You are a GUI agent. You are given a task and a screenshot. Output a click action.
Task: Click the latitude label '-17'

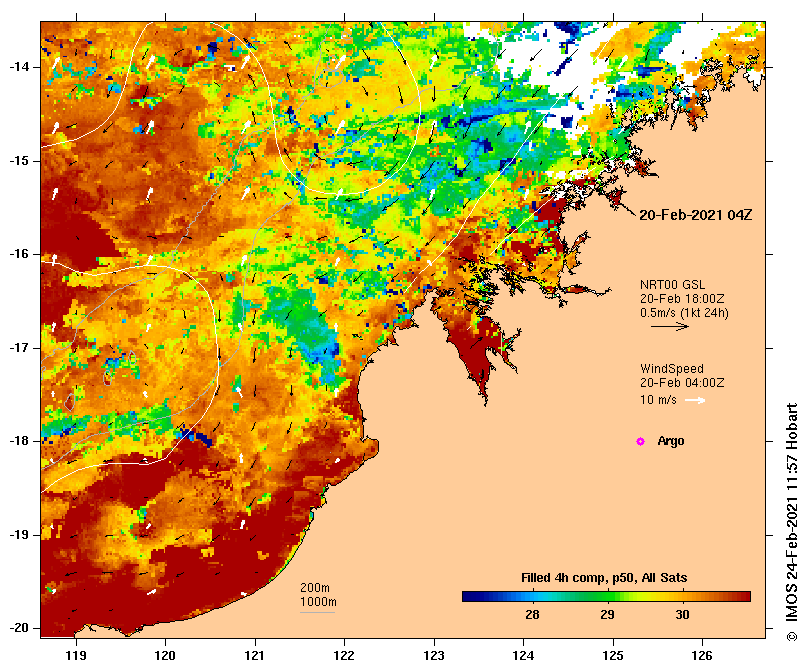[19, 348]
